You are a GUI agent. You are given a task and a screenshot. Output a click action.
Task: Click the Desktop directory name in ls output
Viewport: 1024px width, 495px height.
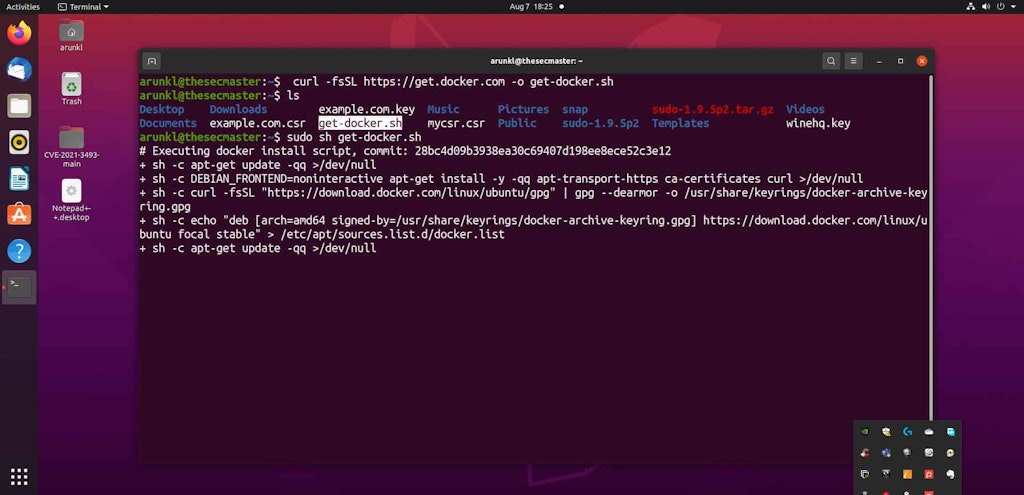pyautogui.click(x=161, y=110)
